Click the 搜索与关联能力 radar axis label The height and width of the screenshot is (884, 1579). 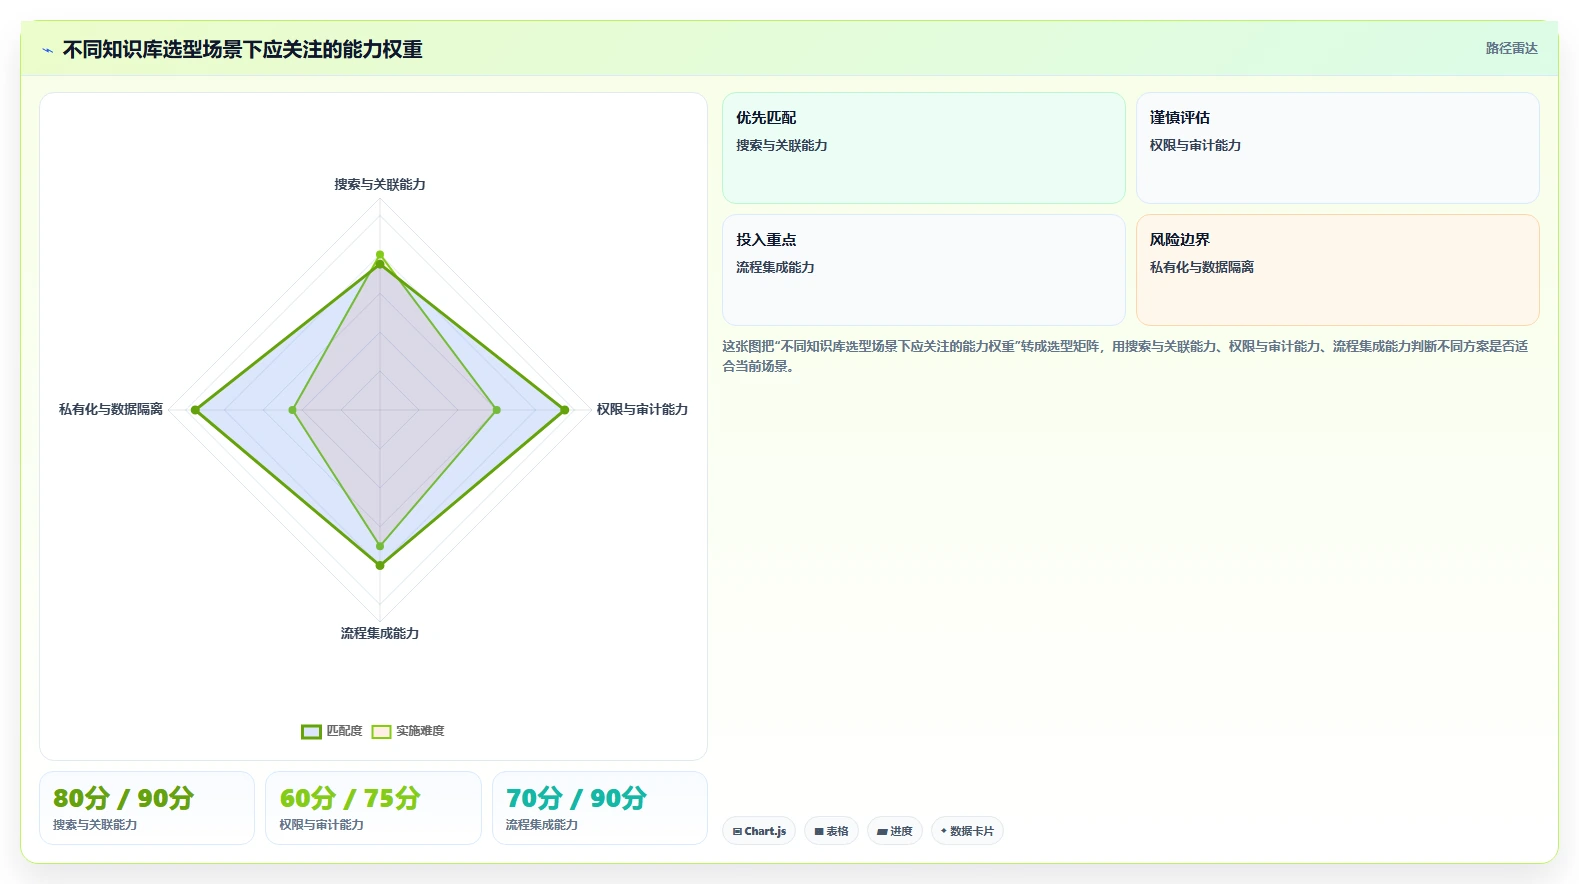[x=380, y=184]
